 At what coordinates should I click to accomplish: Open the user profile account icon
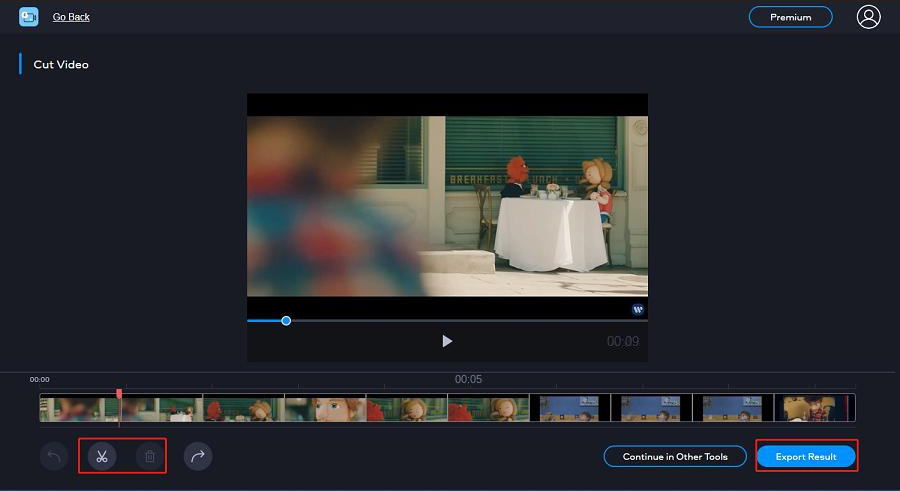[868, 17]
